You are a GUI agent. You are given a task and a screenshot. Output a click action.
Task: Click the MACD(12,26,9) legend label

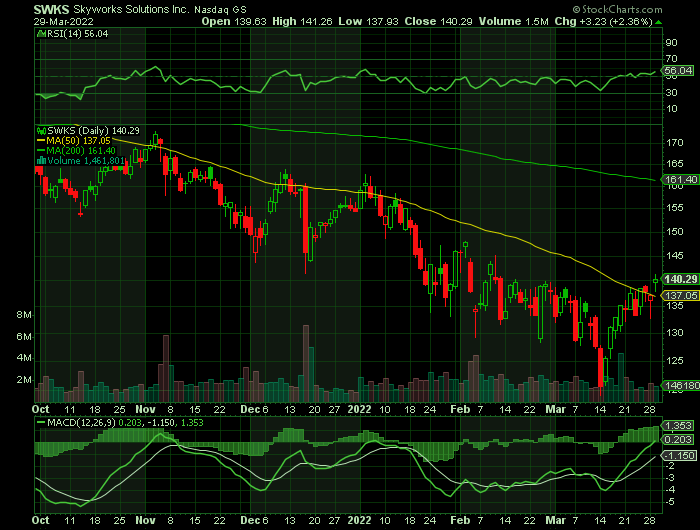pyautogui.click(x=81, y=422)
